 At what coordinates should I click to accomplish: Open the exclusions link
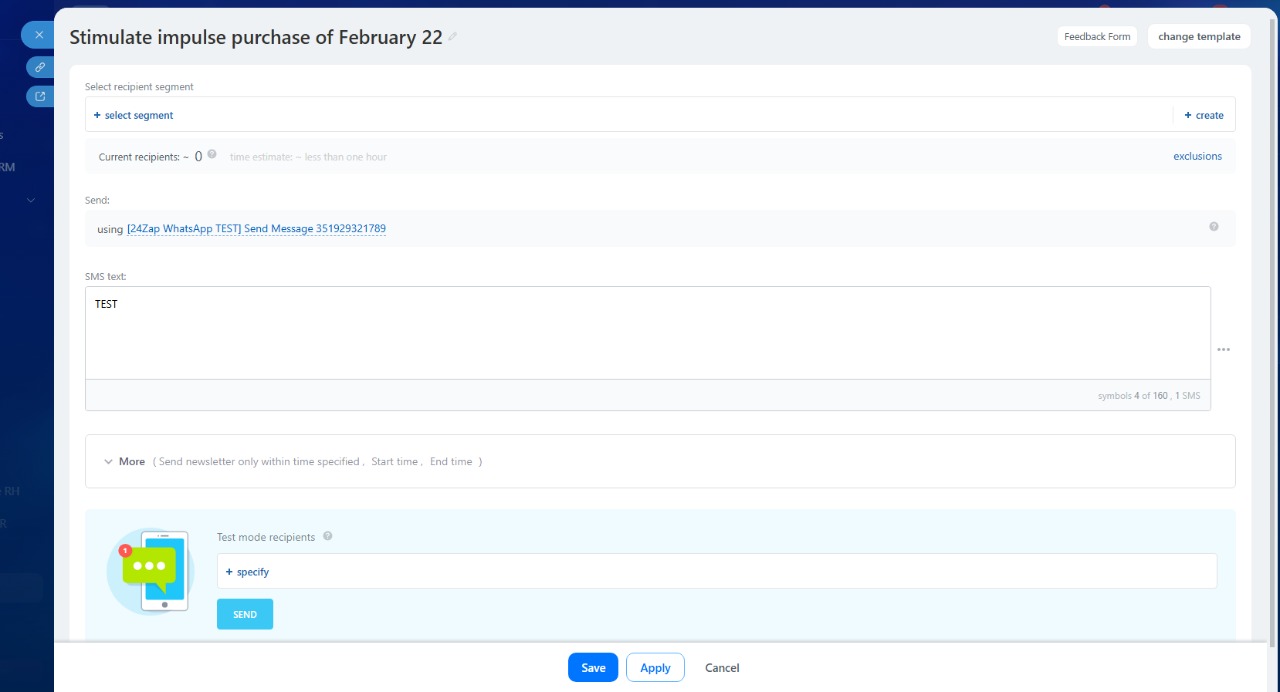click(x=1197, y=157)
